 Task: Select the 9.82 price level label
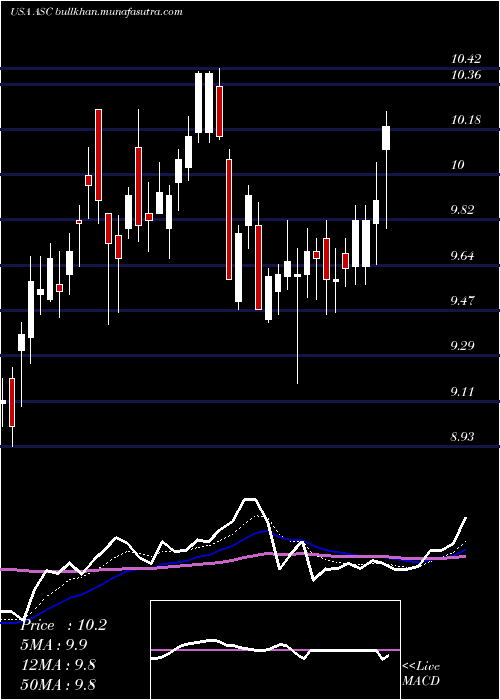pyautogui.click(x=464, y=210)
